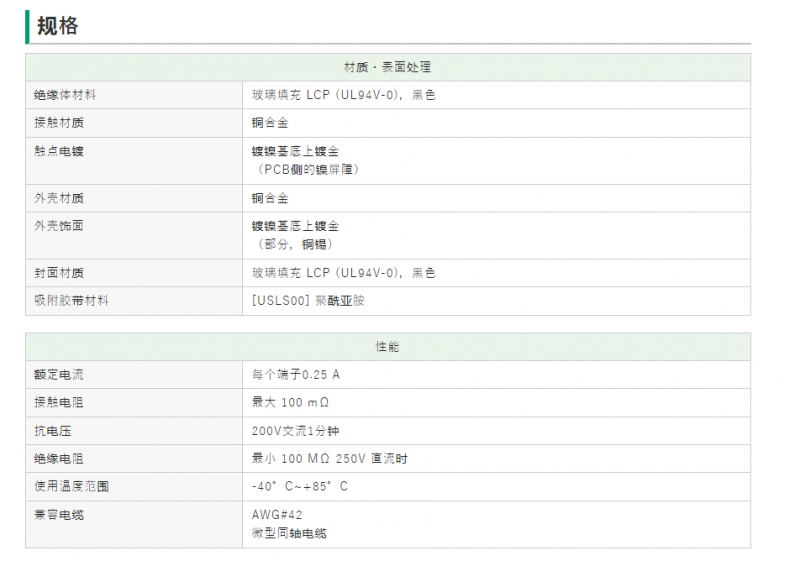Click the 每个端子0.25 A value
This screenshot has width=800, height=561.
click(296, 375)
